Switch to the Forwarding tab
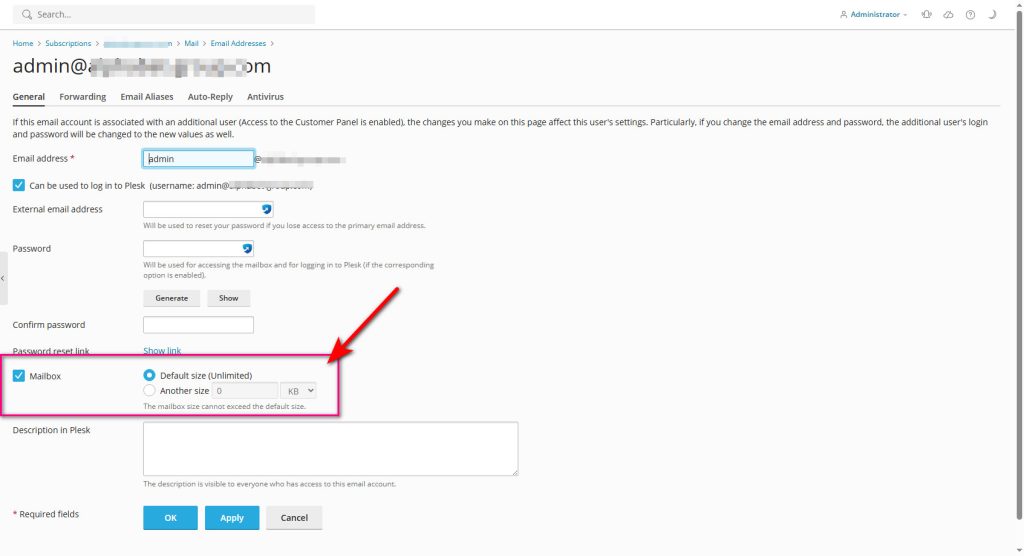The image size is (1024, 556). click(82, 97)
